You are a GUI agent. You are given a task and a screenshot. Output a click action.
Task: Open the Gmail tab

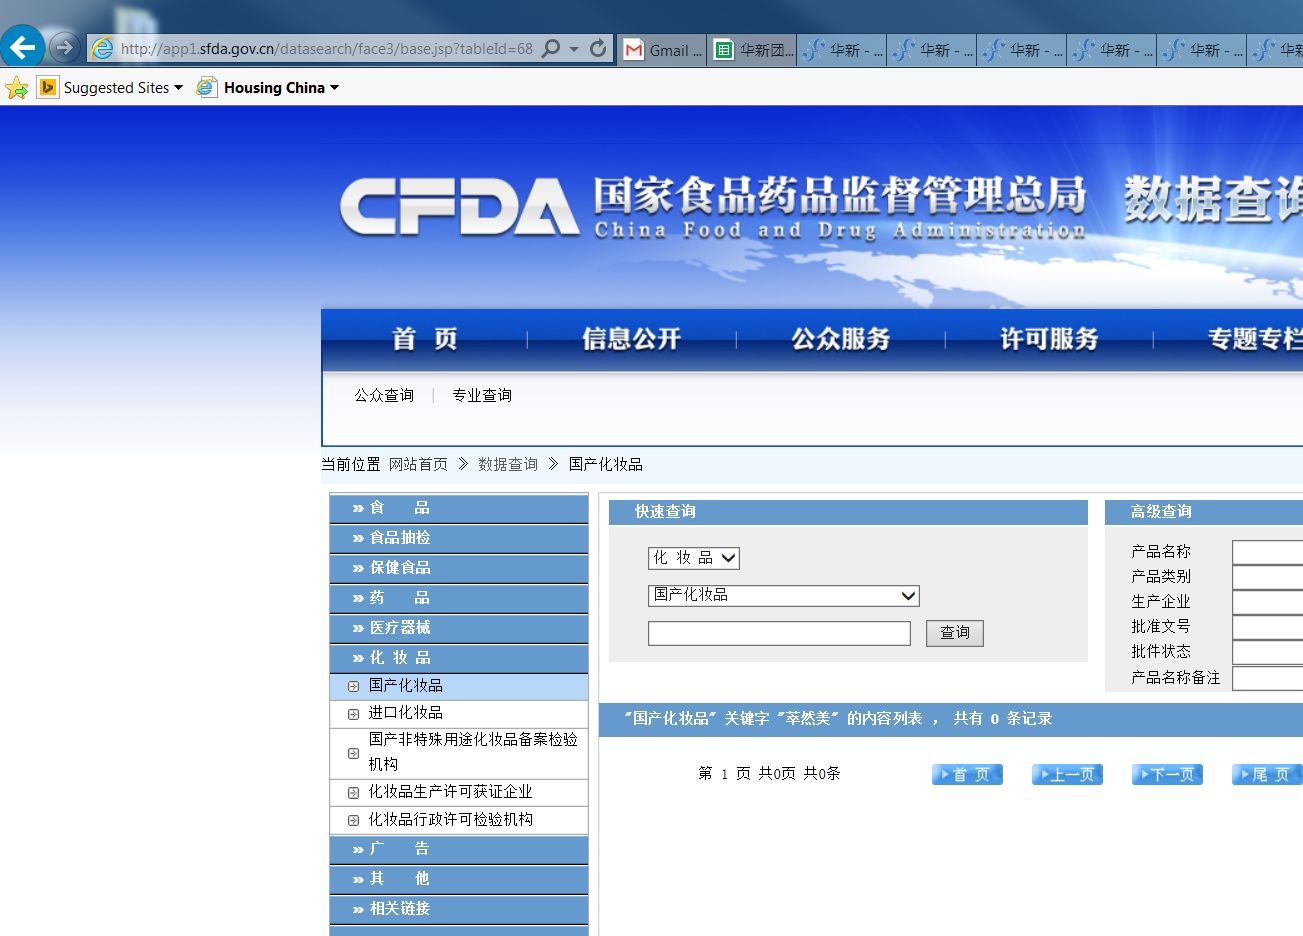(x=662, y=50)
